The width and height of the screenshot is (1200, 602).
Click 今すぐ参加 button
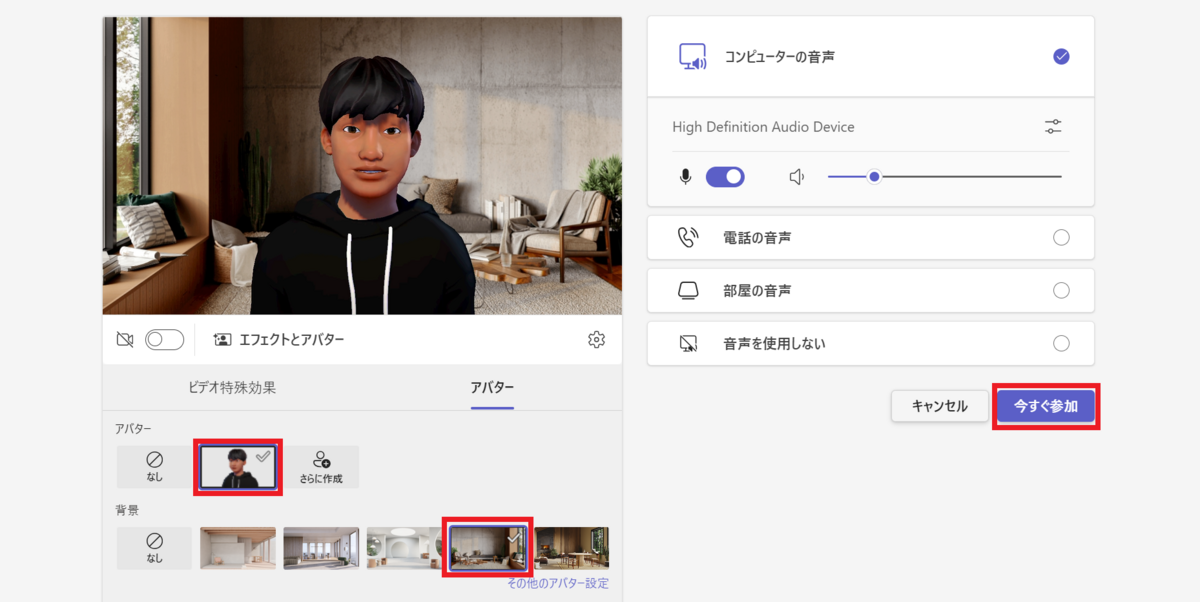coord(1046,407)
